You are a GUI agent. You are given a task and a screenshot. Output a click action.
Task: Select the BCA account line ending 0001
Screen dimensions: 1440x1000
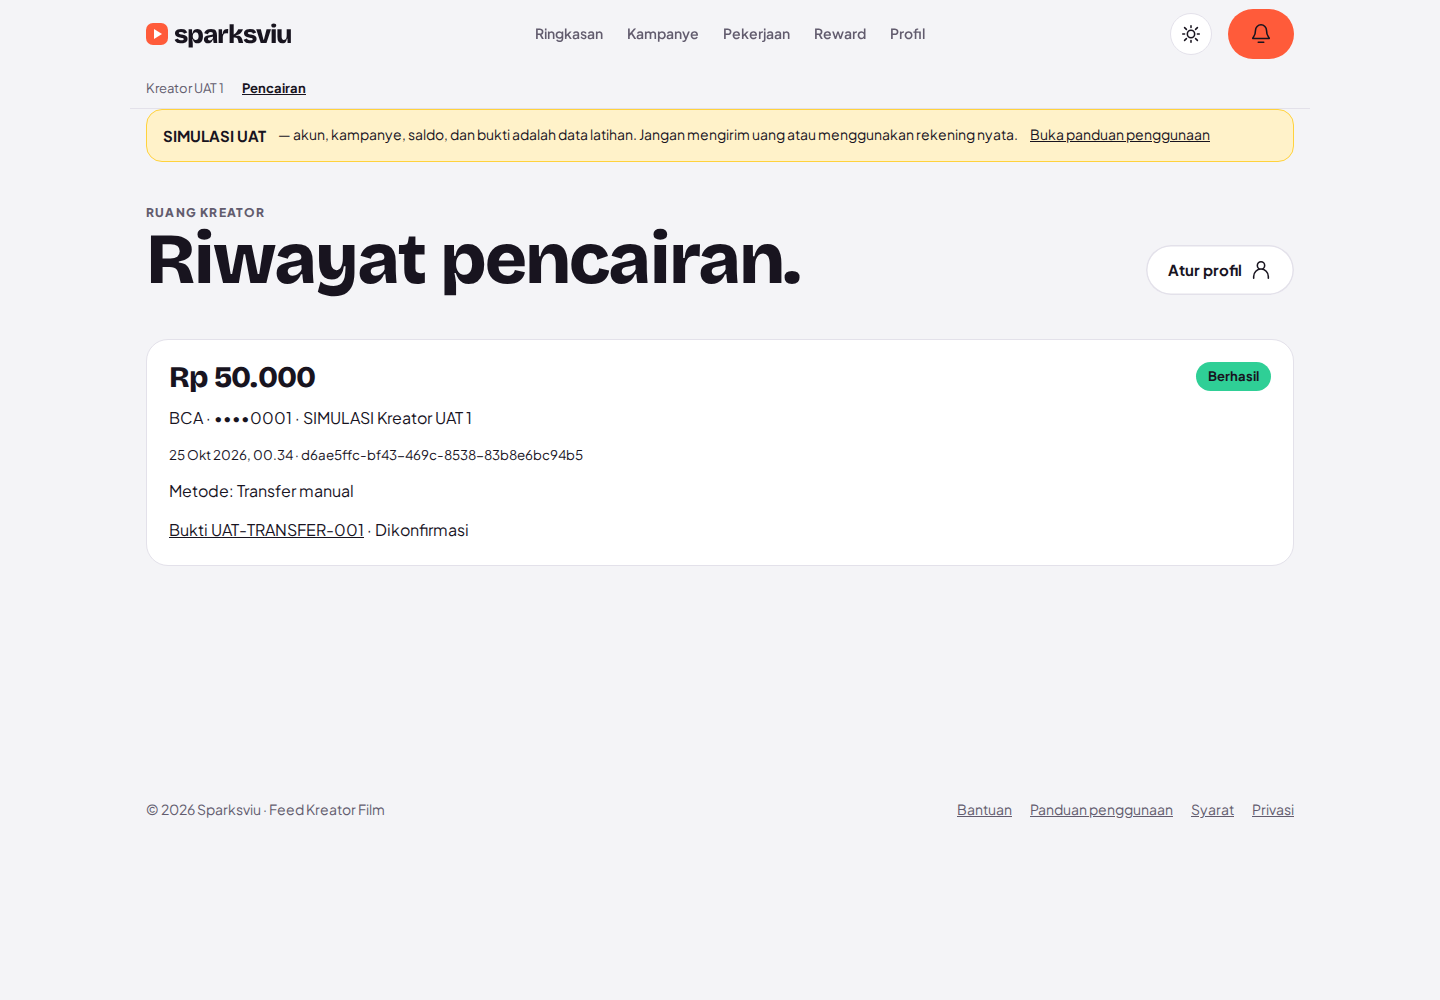(x=320, y=418)
